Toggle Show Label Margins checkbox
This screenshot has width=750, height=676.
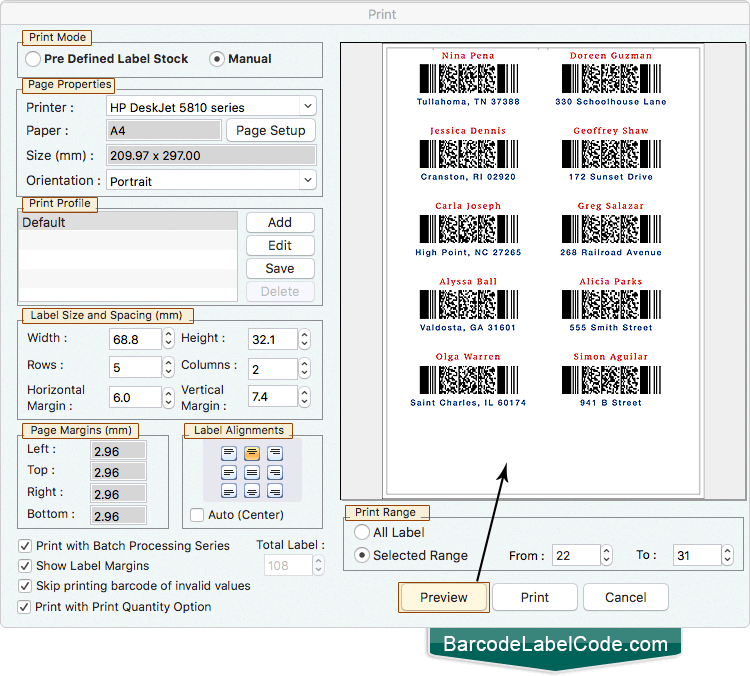pyautogui.click(x=25, y=566)
